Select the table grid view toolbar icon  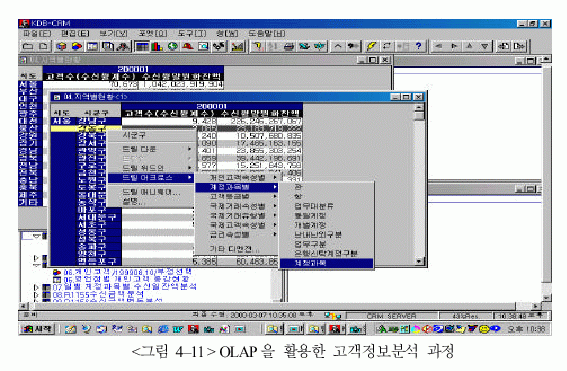pyautogui.click(x=142, y=46)
